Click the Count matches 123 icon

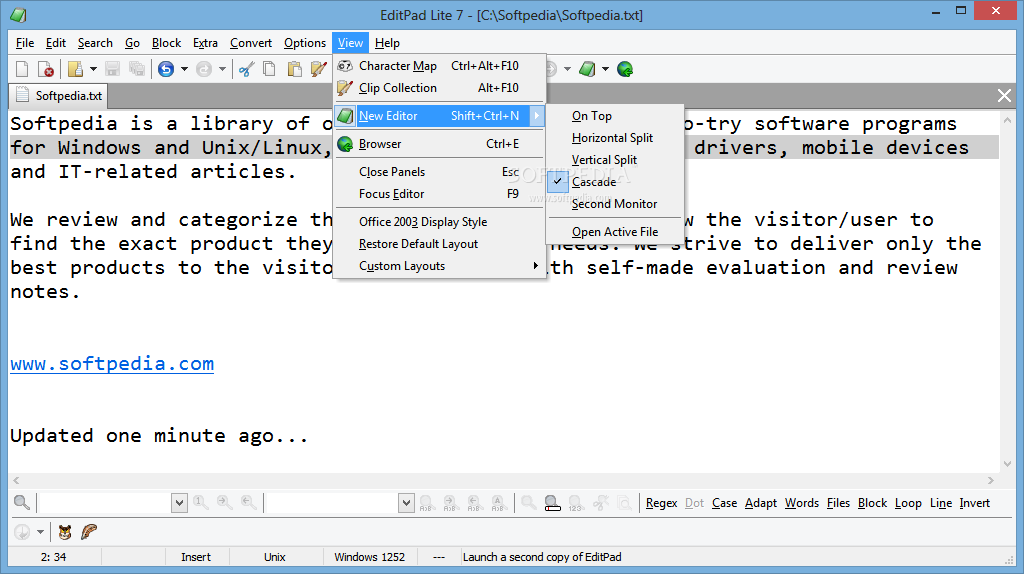click(575, 503)
